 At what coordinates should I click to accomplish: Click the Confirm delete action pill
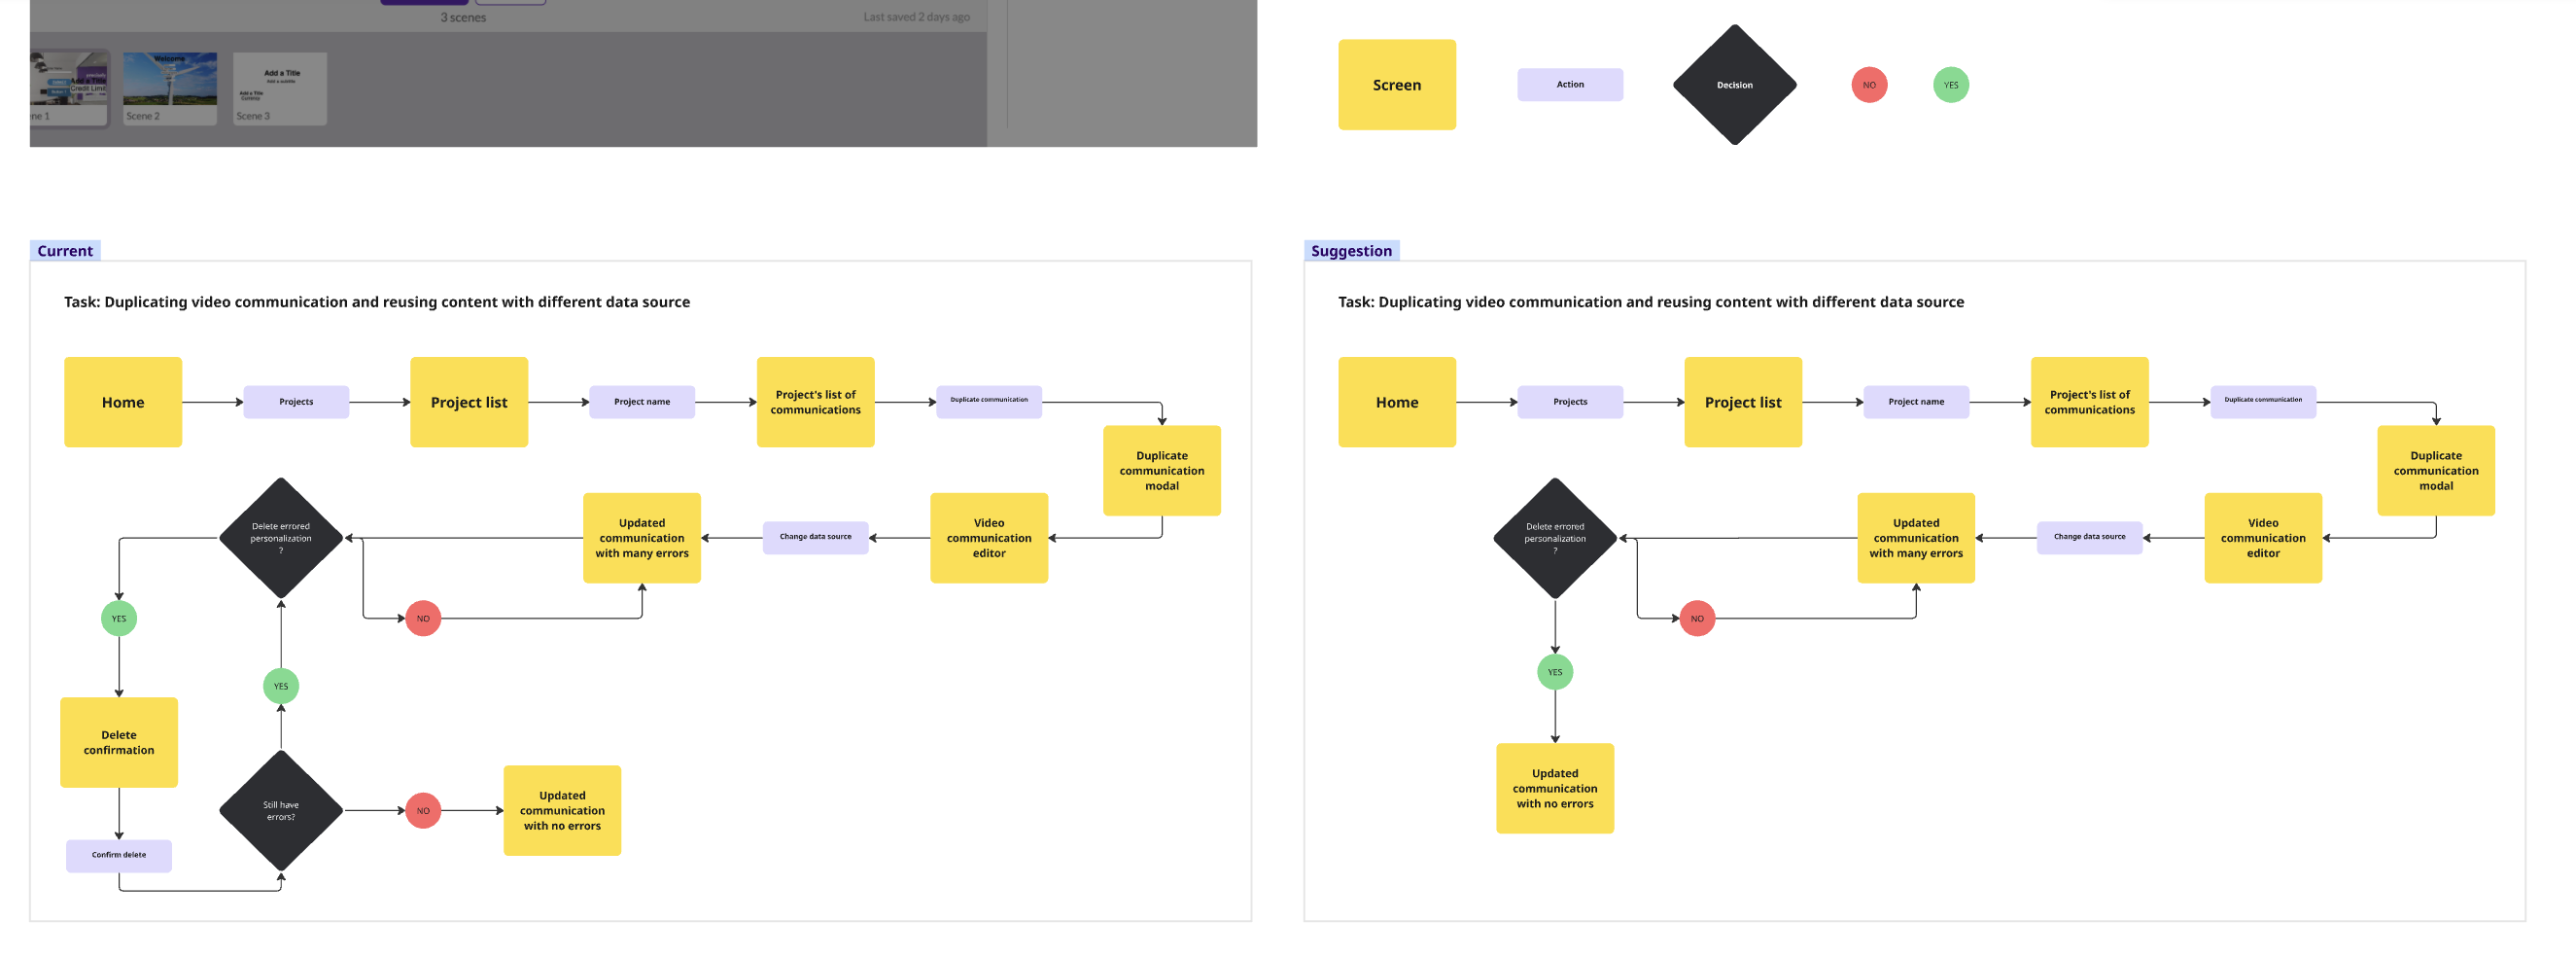[118, 855]
